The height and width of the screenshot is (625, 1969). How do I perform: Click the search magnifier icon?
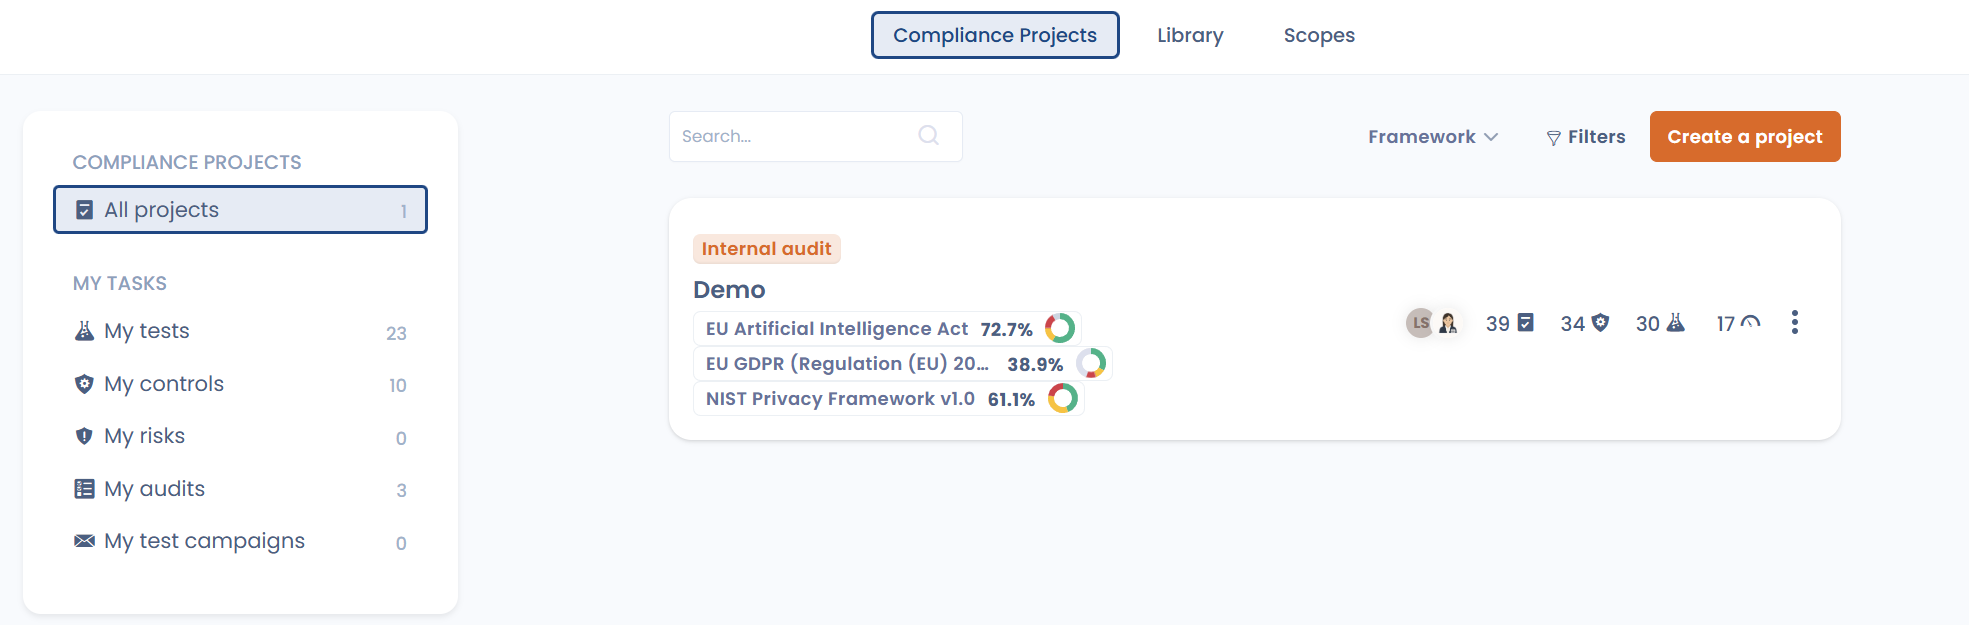pyautogui.click(x=928, y=136)
